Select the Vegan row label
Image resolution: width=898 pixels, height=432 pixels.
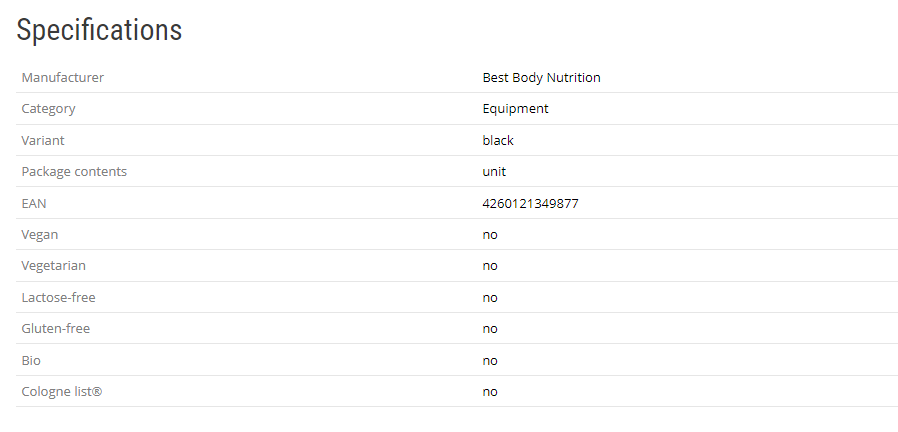coord(40,234)
